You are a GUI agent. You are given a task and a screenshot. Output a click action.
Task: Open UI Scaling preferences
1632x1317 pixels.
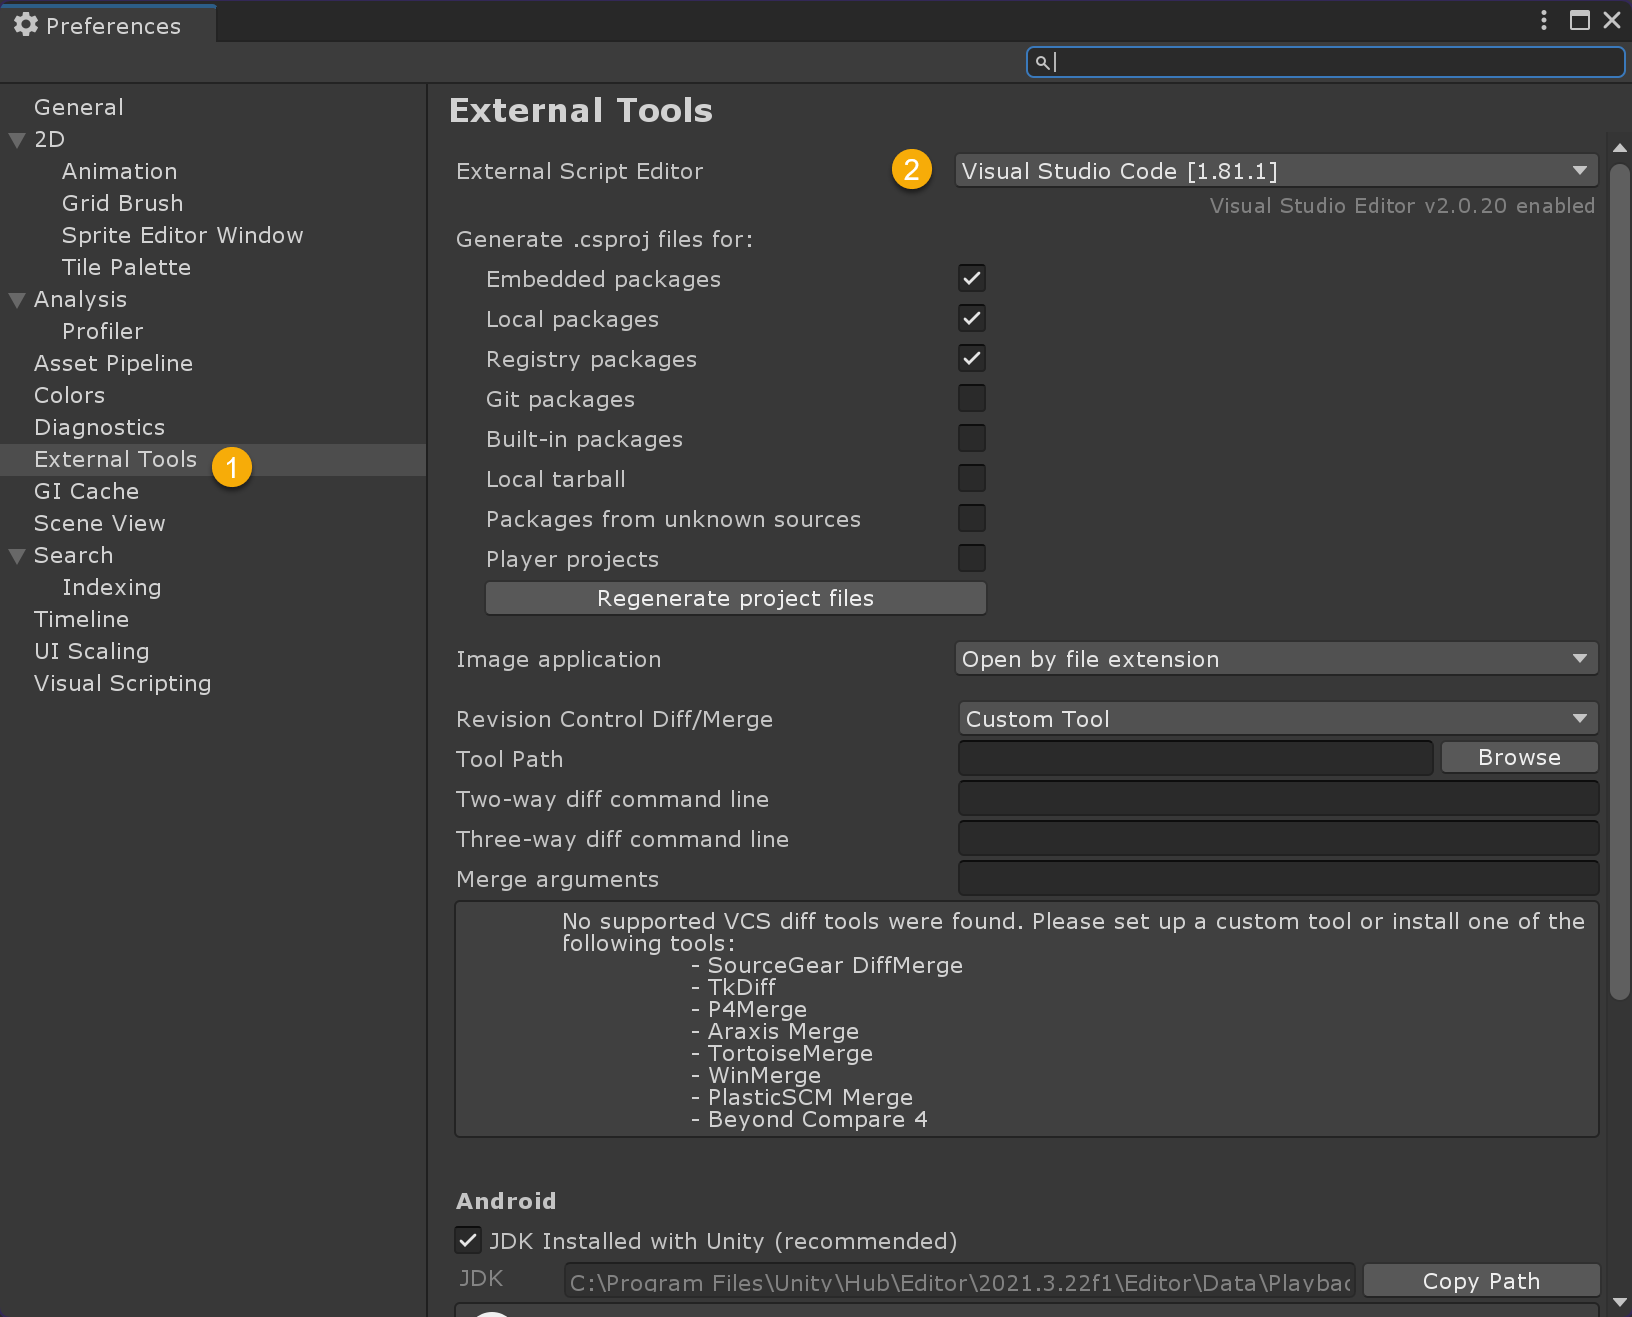[92, 651]
